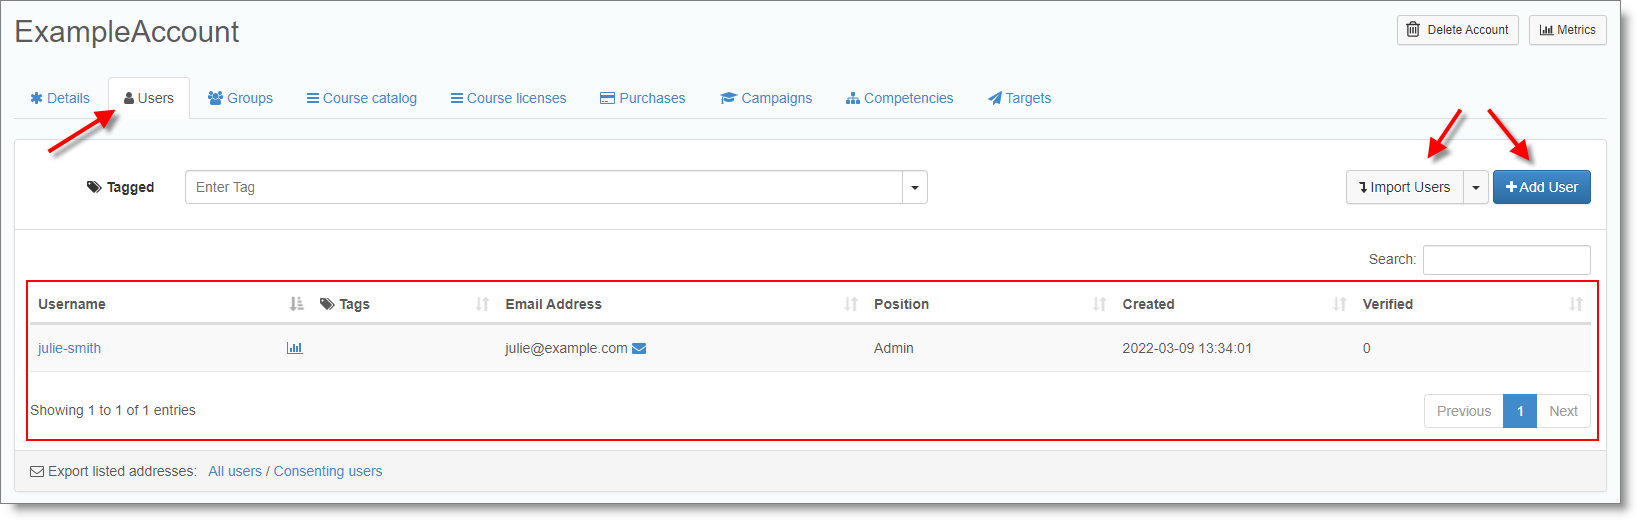Image resolution: width=1637 pixels, height=520 pixels.
Task: Click julie-smith's metrics bar chart icon
Action: 294,348
